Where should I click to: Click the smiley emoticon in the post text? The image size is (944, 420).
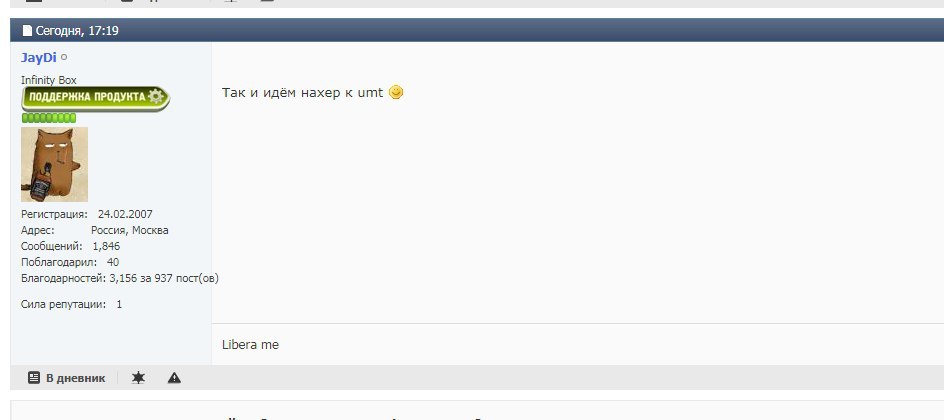click(396, 93)
